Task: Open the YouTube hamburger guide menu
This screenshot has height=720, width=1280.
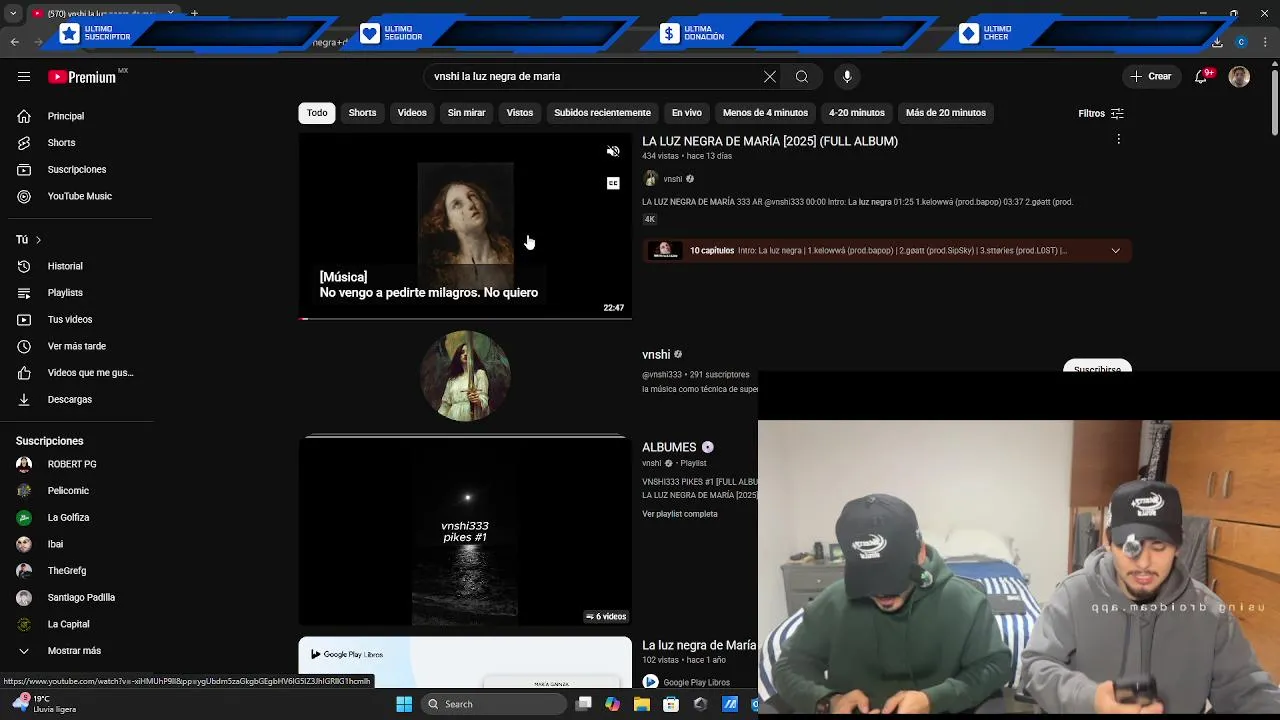Action: pyautogui.click(x=24, y=76)
